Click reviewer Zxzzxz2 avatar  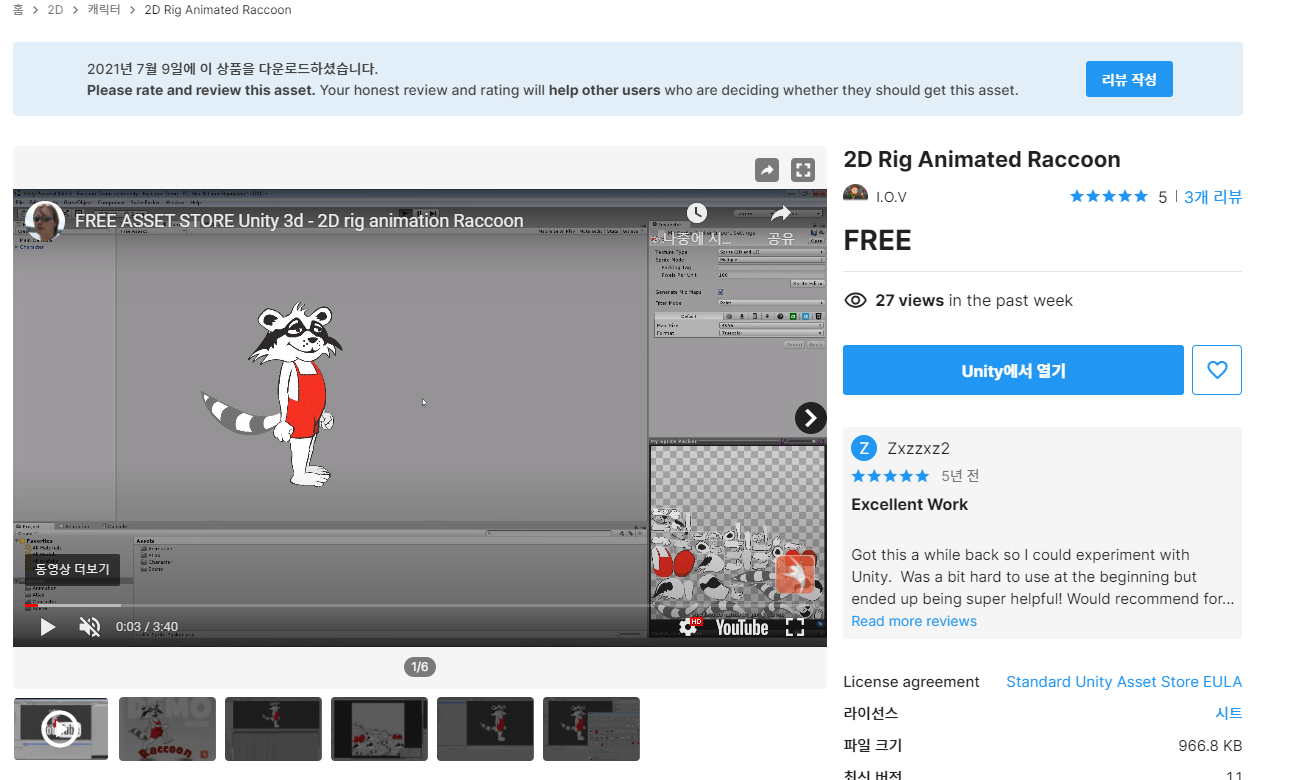coord(864,448)
